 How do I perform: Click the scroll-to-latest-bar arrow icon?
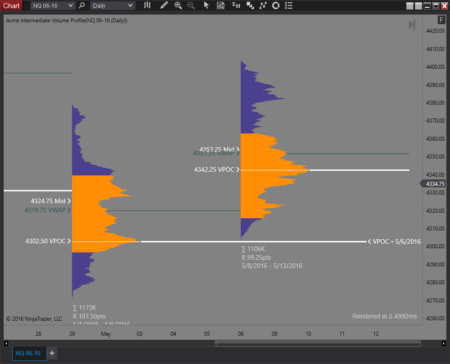(412, 25)
